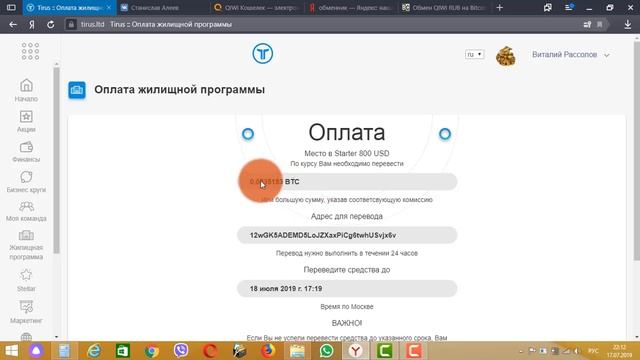Click the 'ВАЖНО!' heading text
This screenshot has width=640, height=360.
[x=347, y=323]
